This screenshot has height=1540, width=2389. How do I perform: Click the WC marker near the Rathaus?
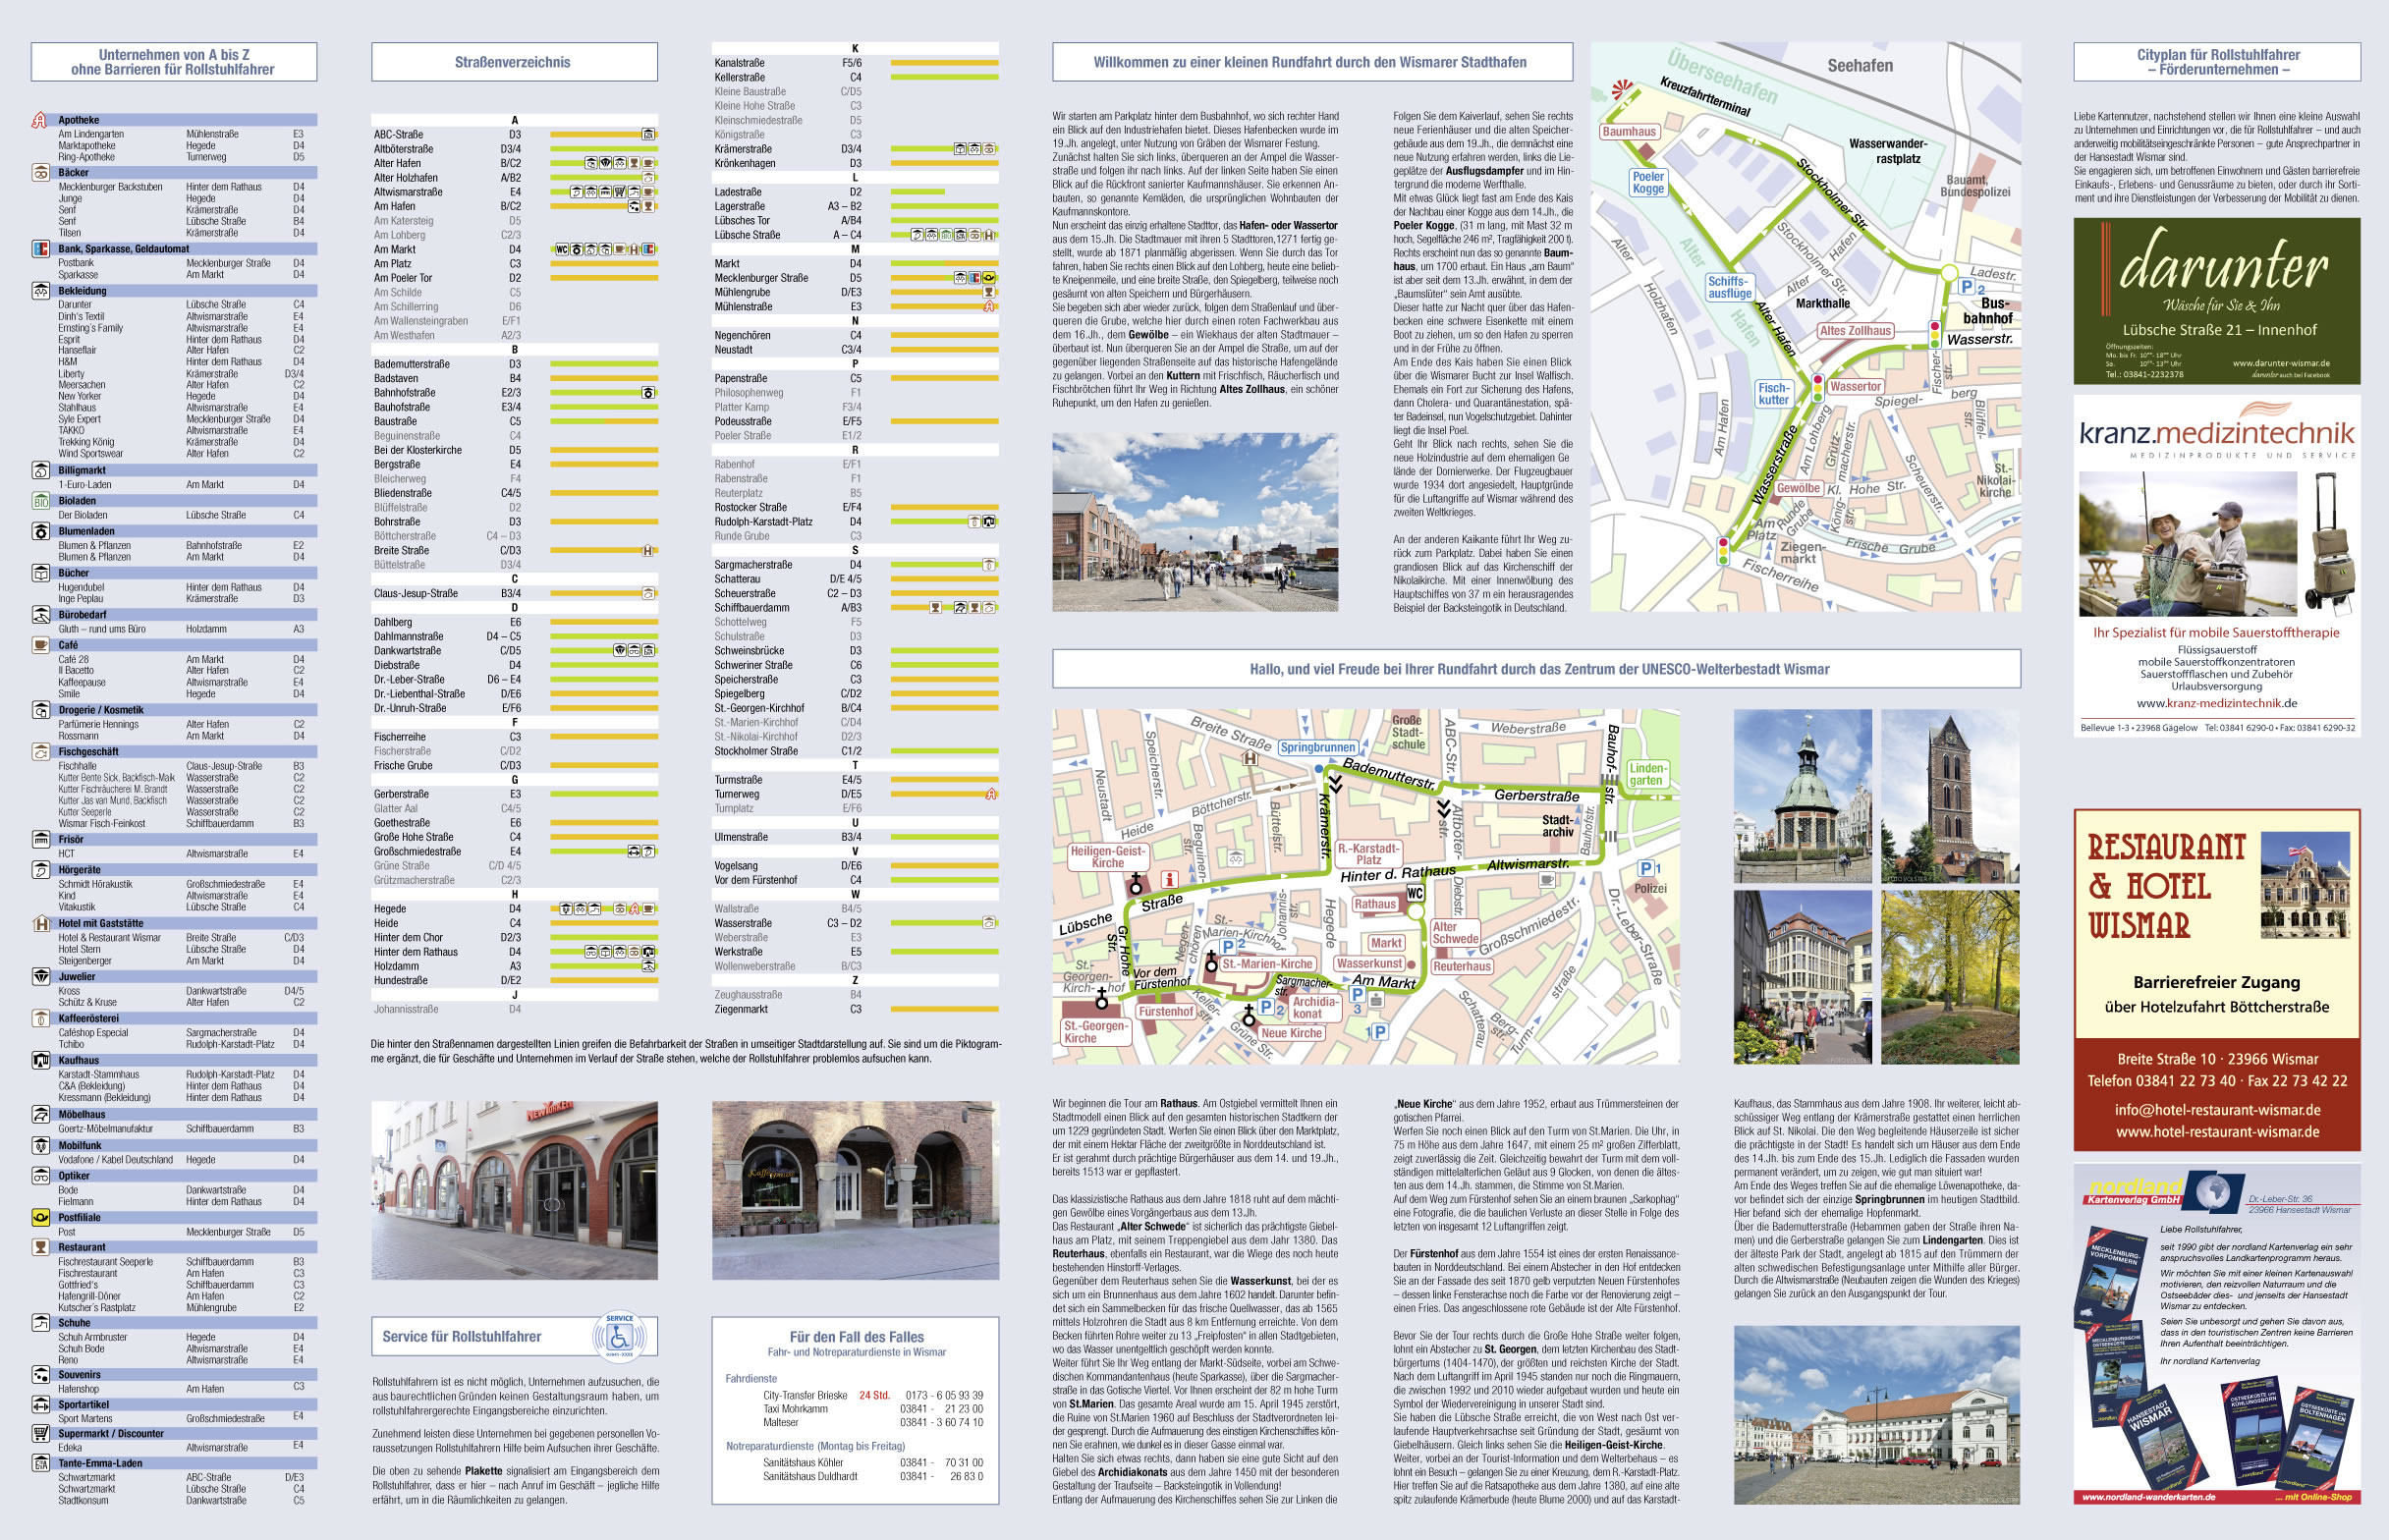point(1415,894)
